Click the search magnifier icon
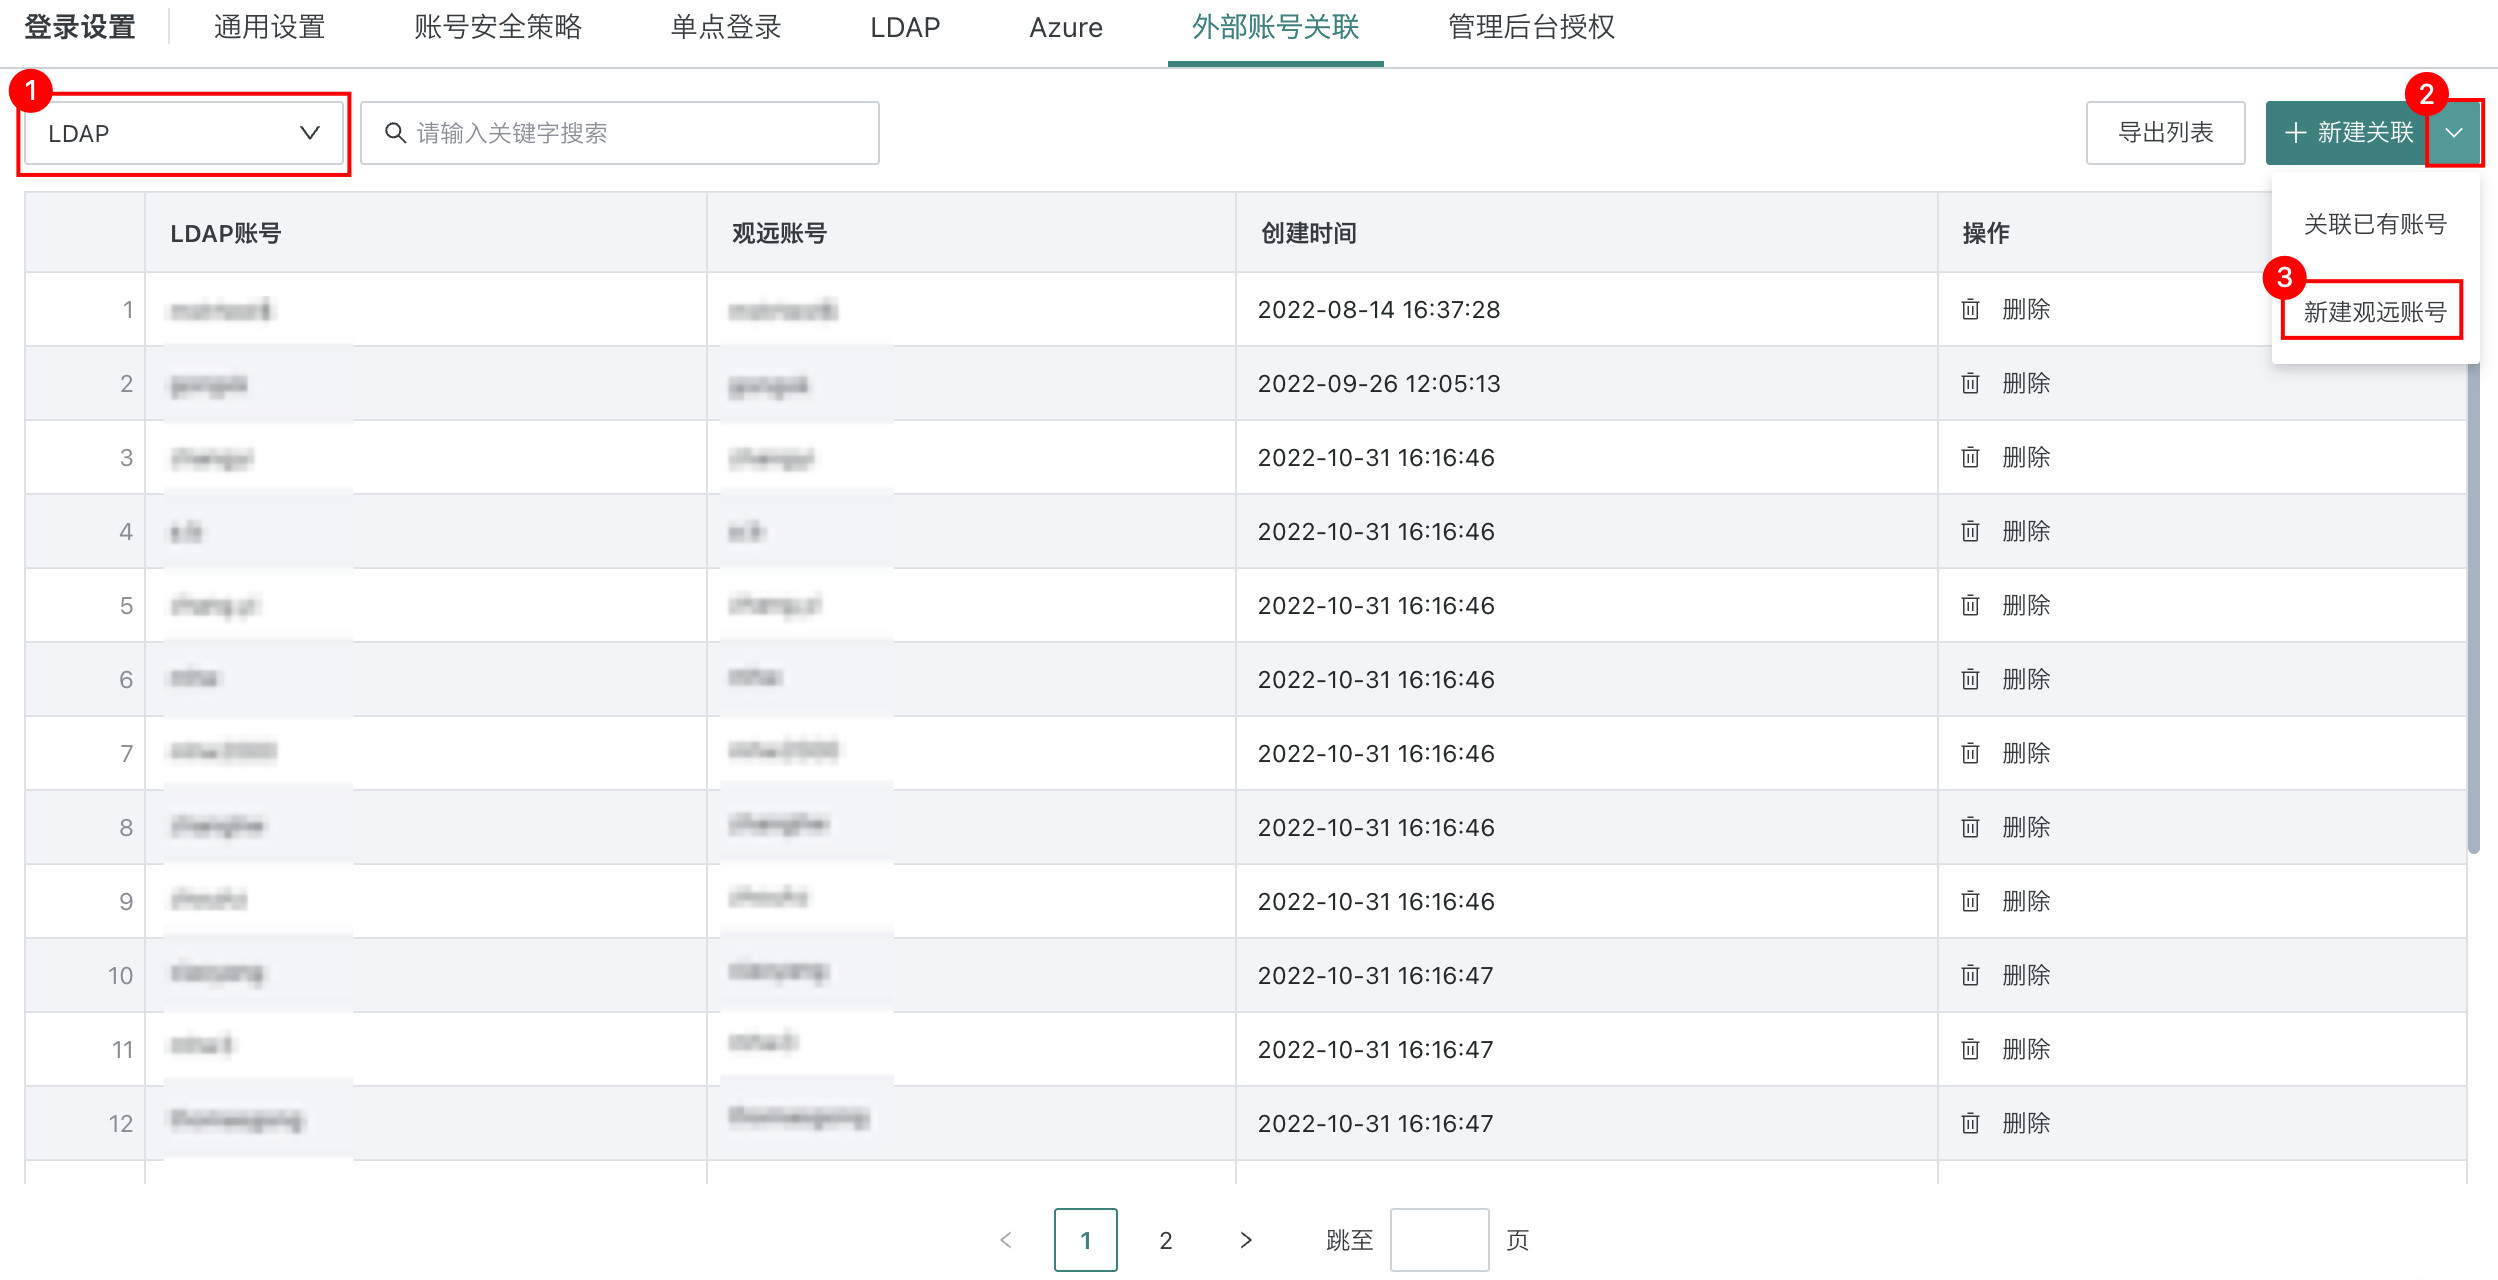This screenshot has width=2498, height=1280. pos(395,133)
